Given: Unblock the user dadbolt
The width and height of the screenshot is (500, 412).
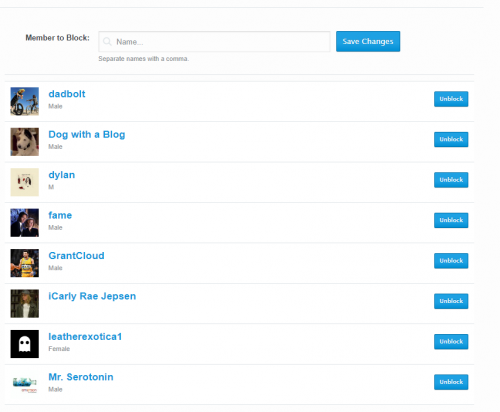Looking at the screenshot, I should 451,99.
